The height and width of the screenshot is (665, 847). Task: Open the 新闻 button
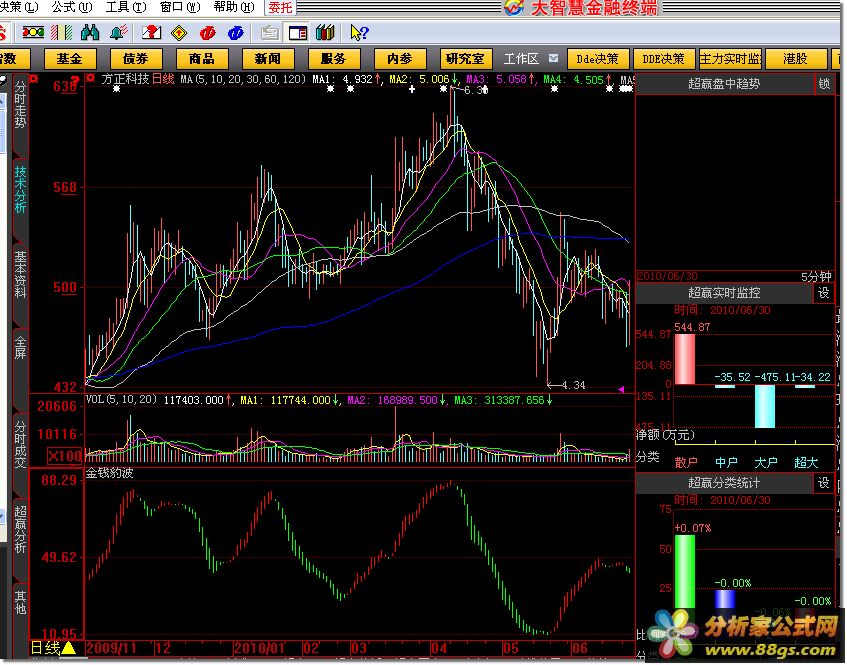pos(267,59)
